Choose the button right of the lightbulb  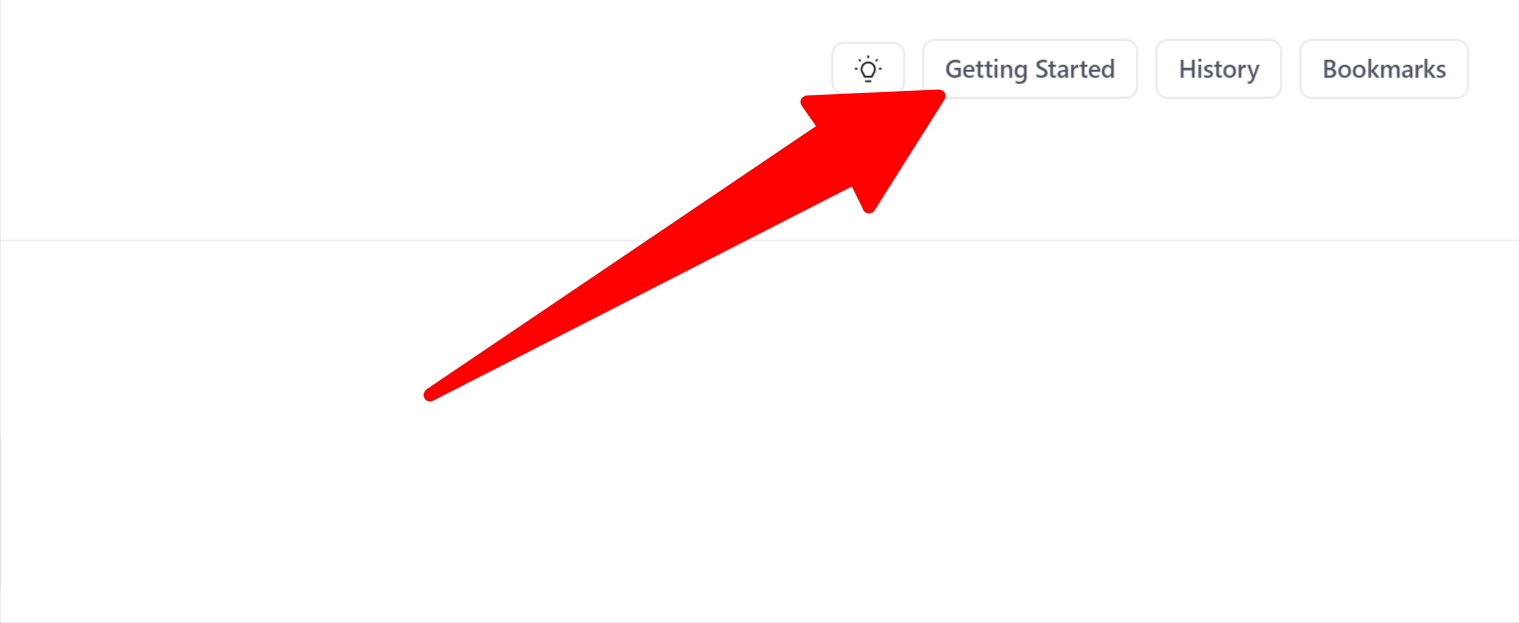1030,69
